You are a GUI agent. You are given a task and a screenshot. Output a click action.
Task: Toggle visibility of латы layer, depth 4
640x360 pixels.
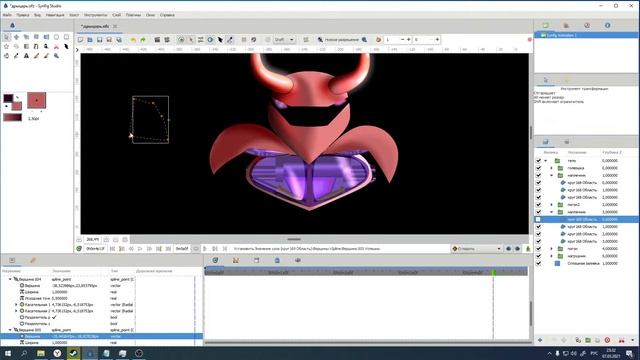(538, 249)
